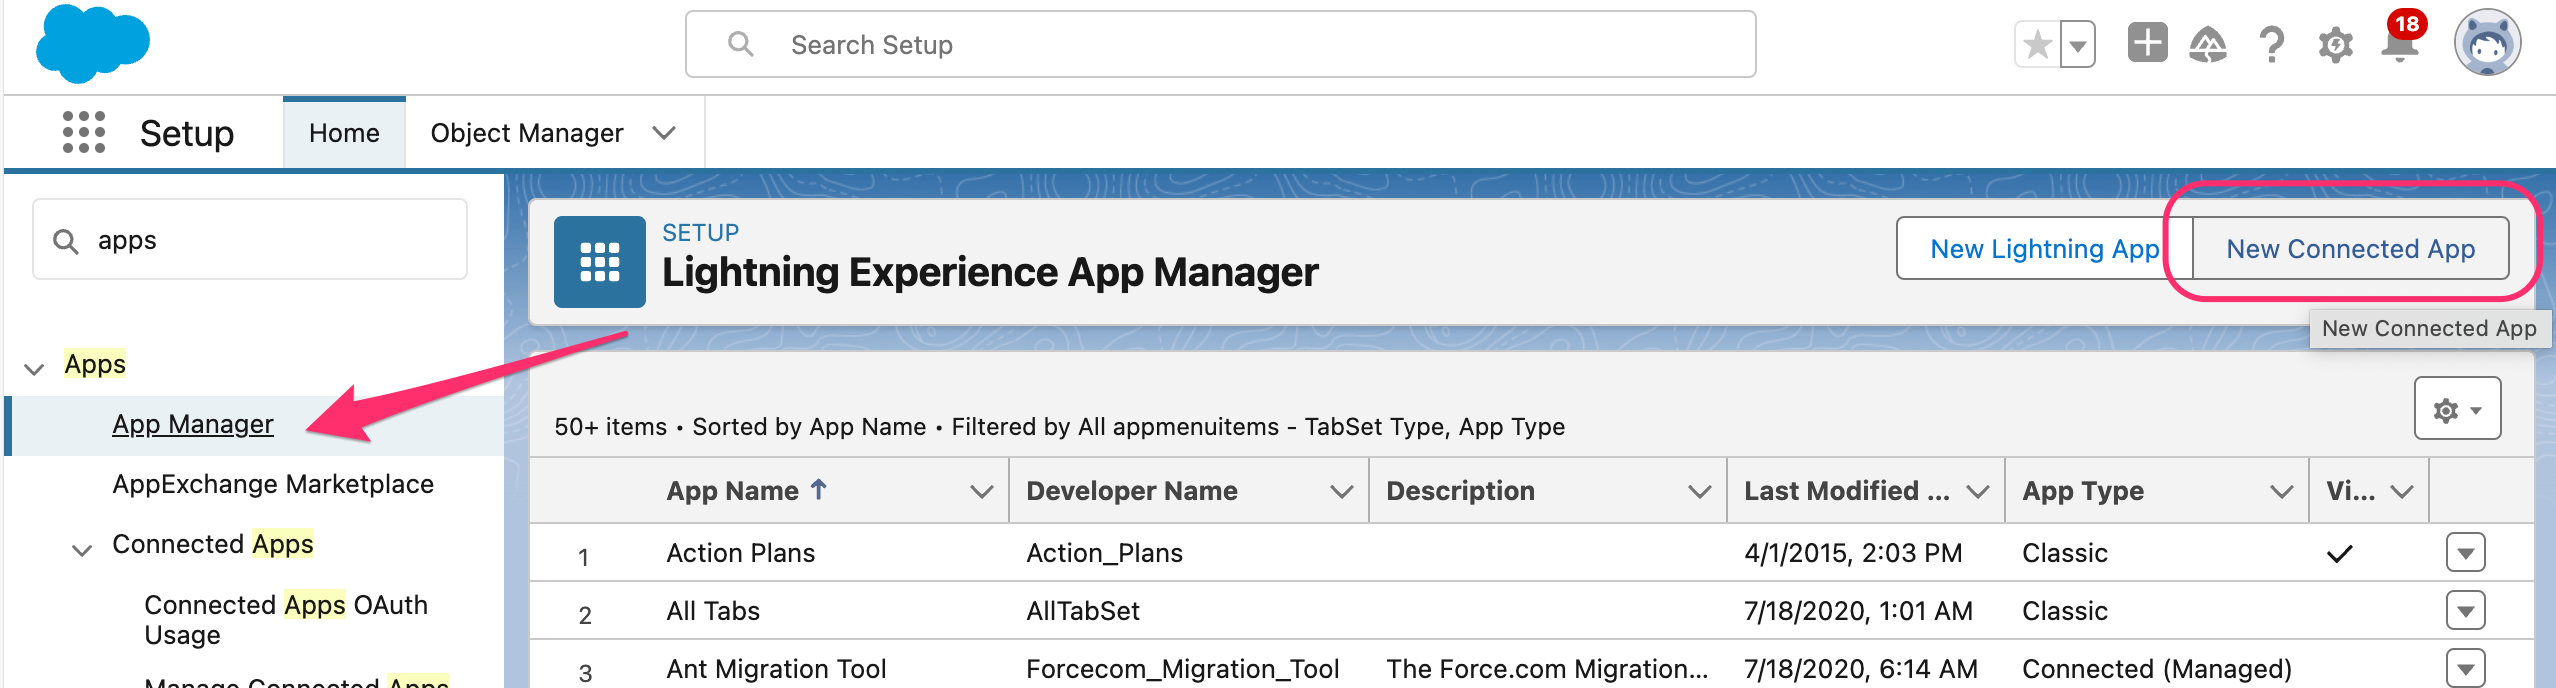Open the global actions plus icon
Viewport: 2556px width, 688px height.
pyautogui.click(x=2147, y=43)
